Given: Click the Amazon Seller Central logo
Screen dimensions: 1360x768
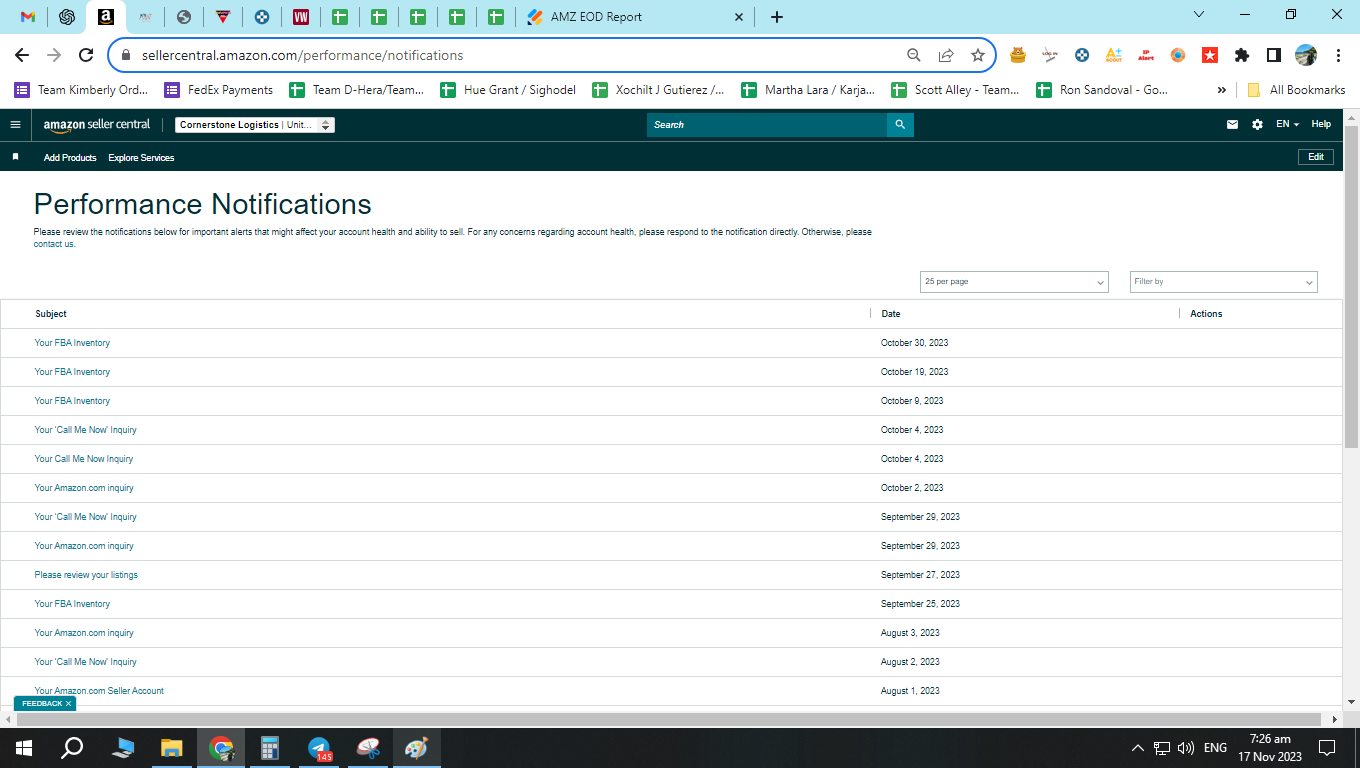Looking at the screenshot, I should pos(97,125).
